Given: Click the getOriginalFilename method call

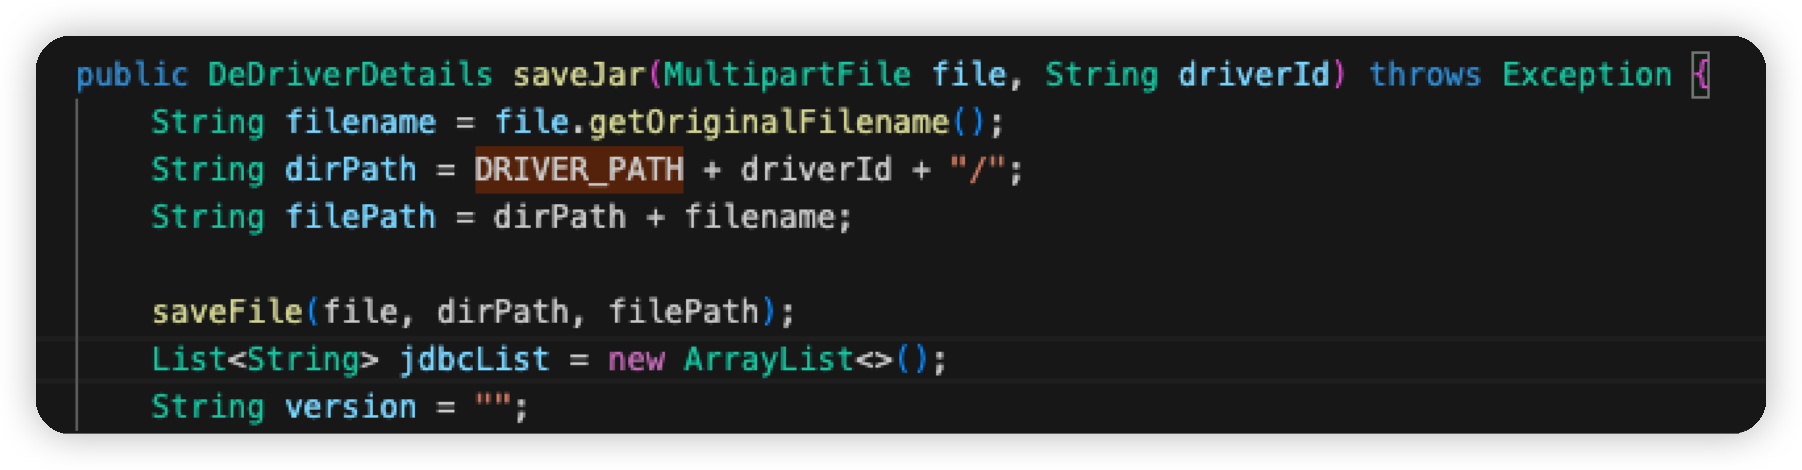Looking at the screenshot, I should click(769, 122).
